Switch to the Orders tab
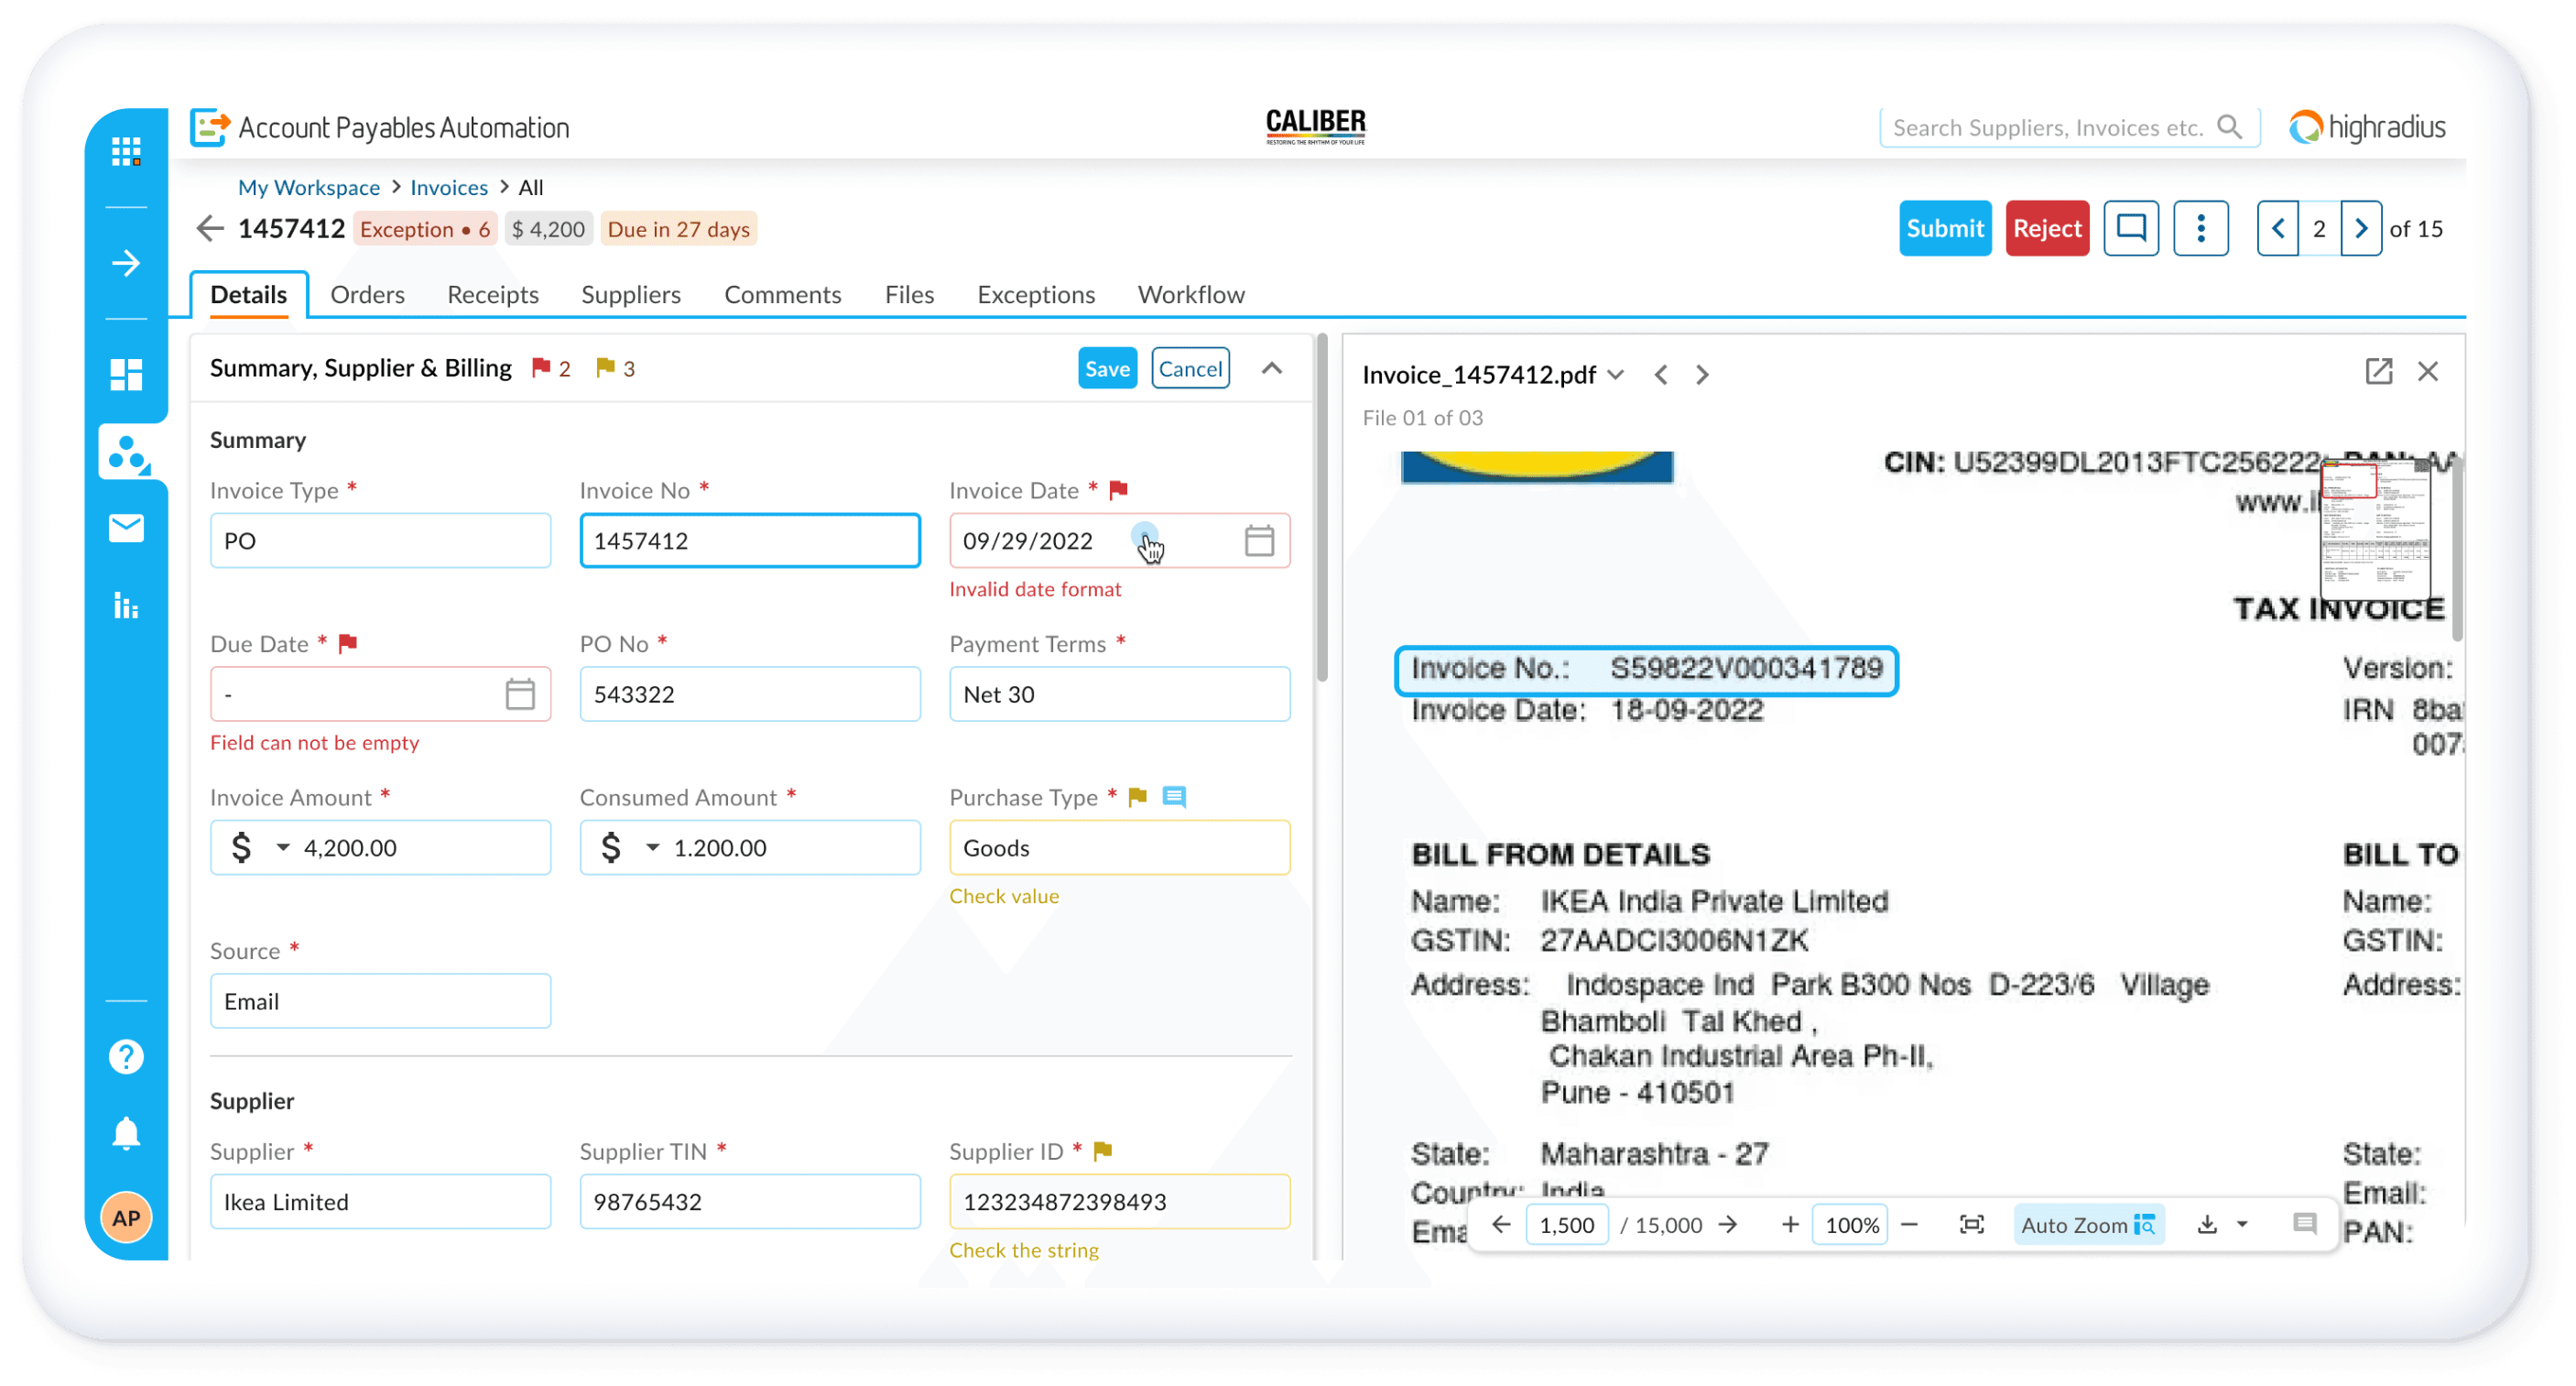 [x=368, y=294]
